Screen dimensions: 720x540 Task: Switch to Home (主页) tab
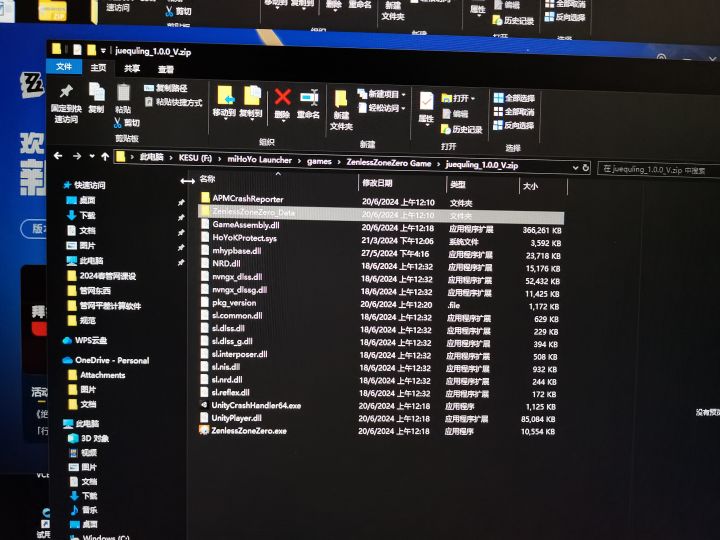click(98, 68)
